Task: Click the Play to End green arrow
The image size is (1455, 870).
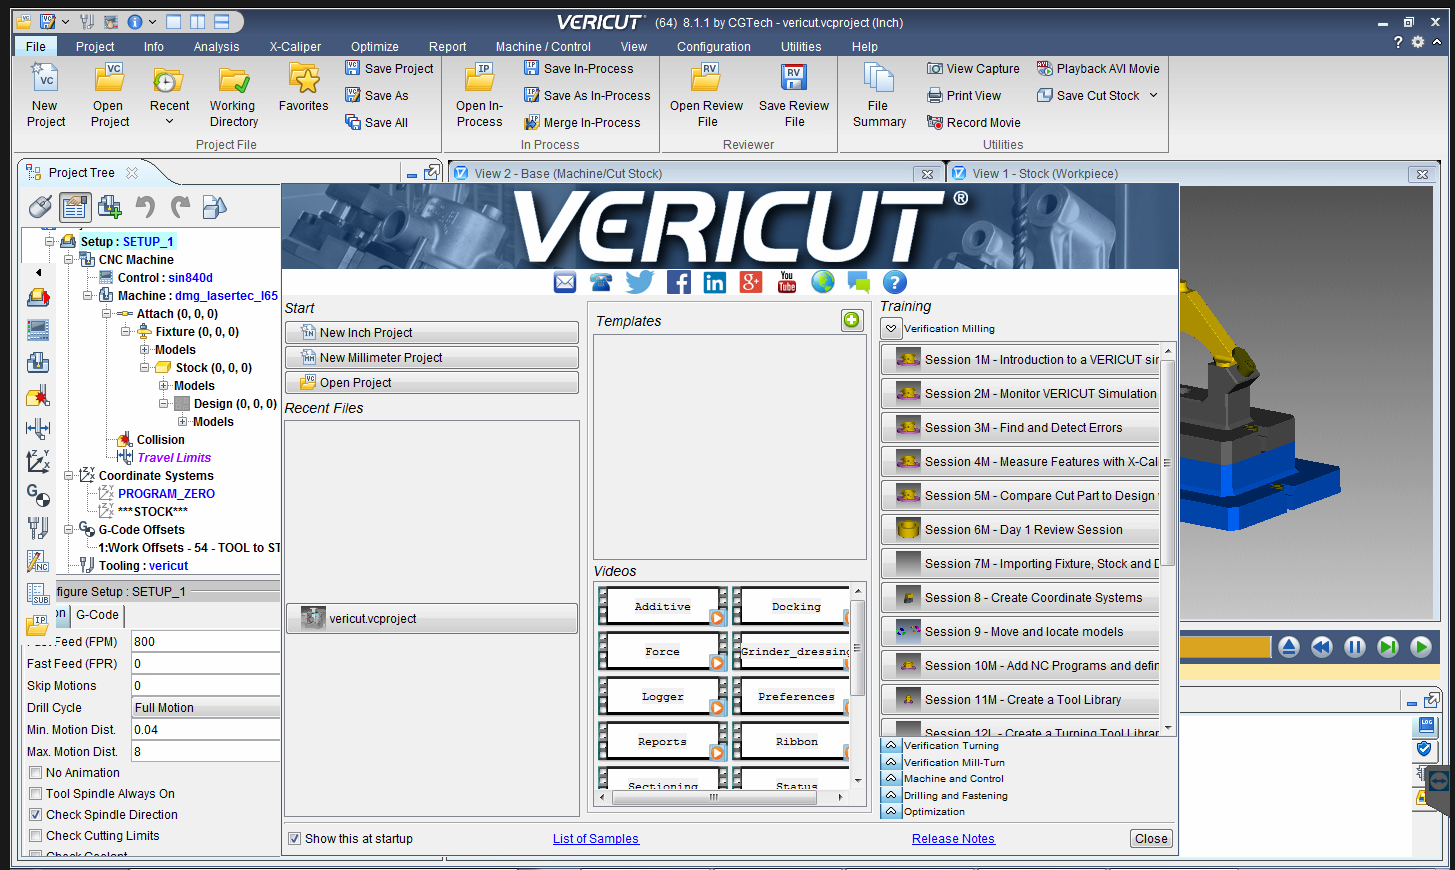Action: (1421, 647)
